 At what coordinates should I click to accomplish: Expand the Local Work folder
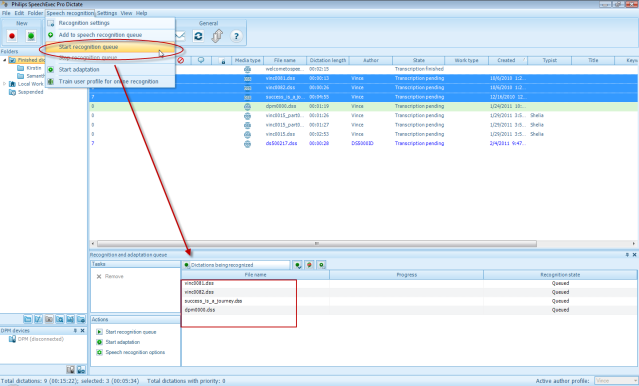coord(4,84)
